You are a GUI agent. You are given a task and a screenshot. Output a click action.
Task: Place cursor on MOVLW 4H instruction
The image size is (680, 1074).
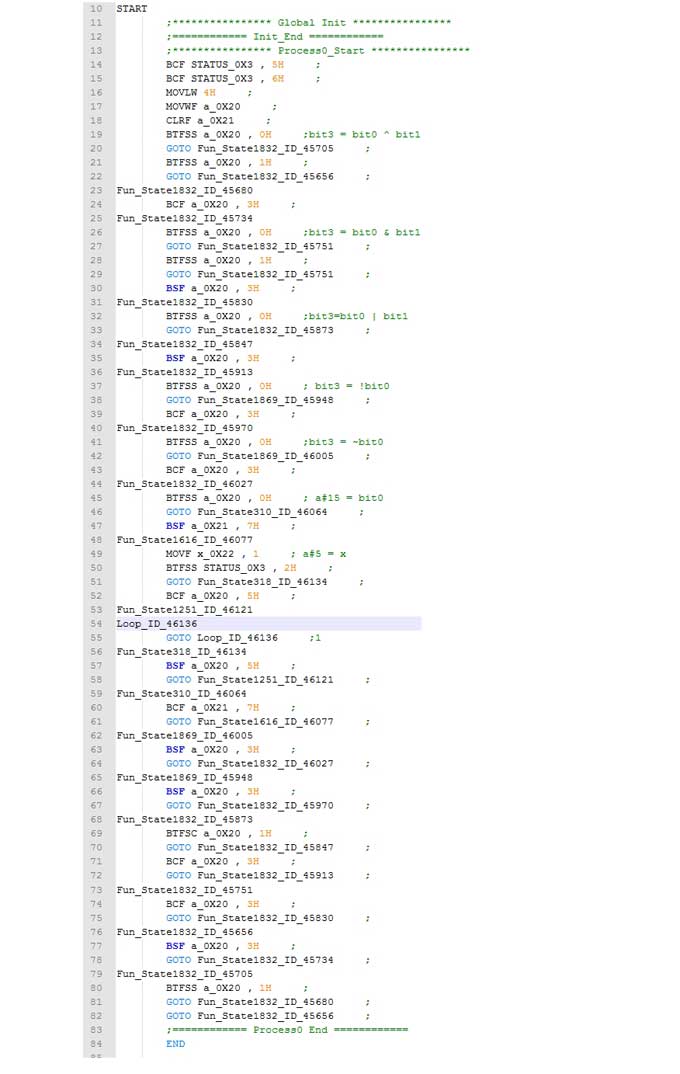tap(190, 92)
